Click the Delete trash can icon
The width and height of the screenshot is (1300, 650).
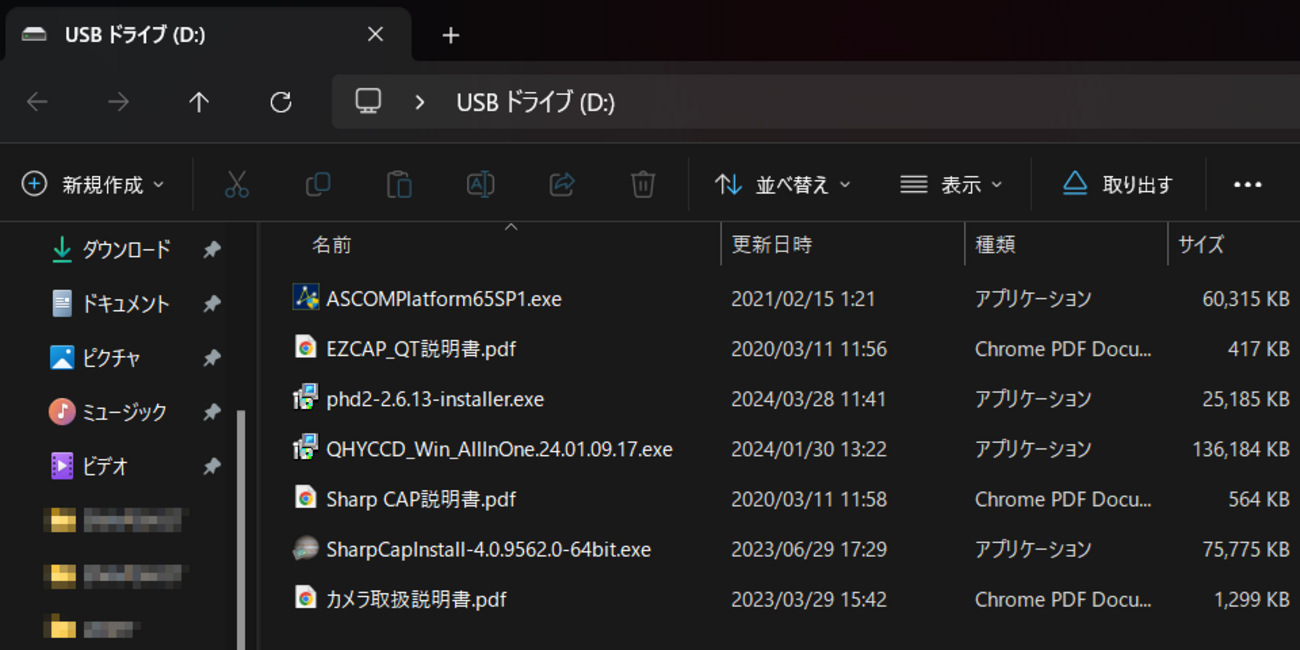(643, 185)
